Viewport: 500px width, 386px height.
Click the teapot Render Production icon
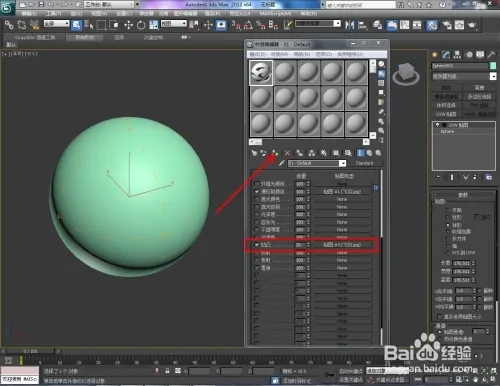point(472,25)
